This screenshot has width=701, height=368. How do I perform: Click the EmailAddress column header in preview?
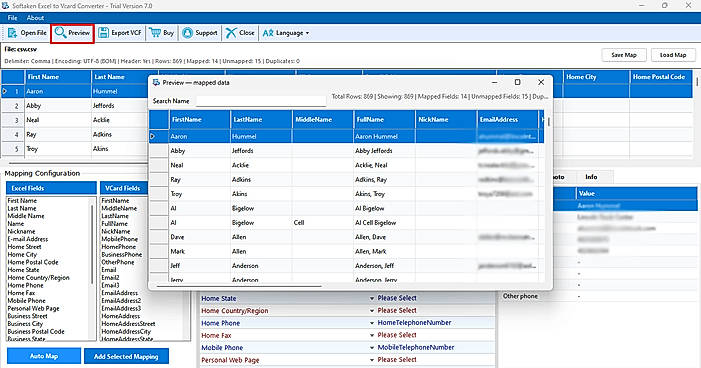(507, 119)
